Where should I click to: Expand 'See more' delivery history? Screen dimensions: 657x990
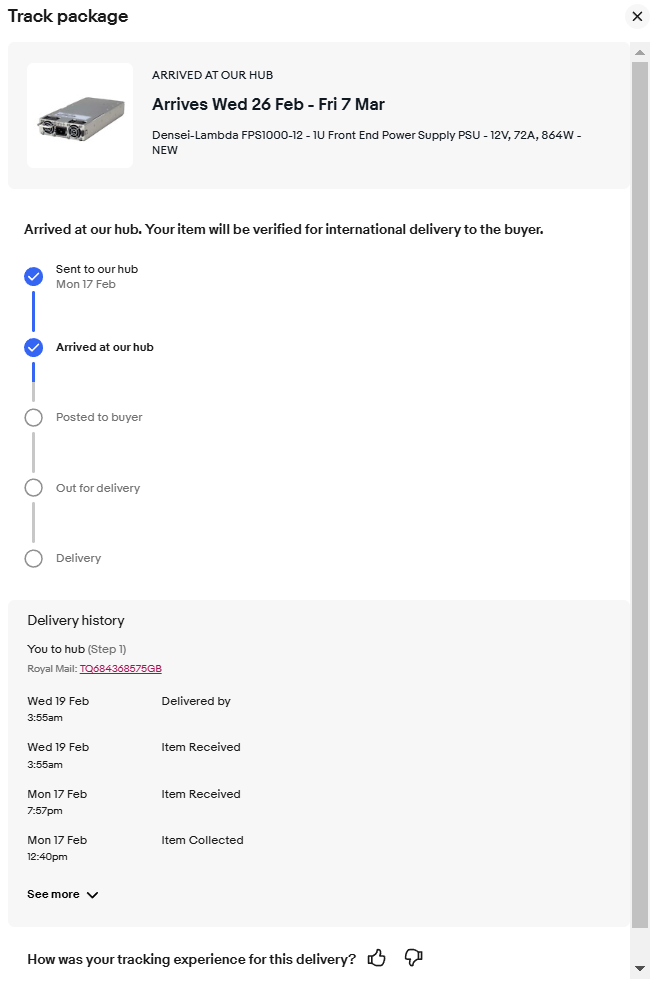click(54, 895)
